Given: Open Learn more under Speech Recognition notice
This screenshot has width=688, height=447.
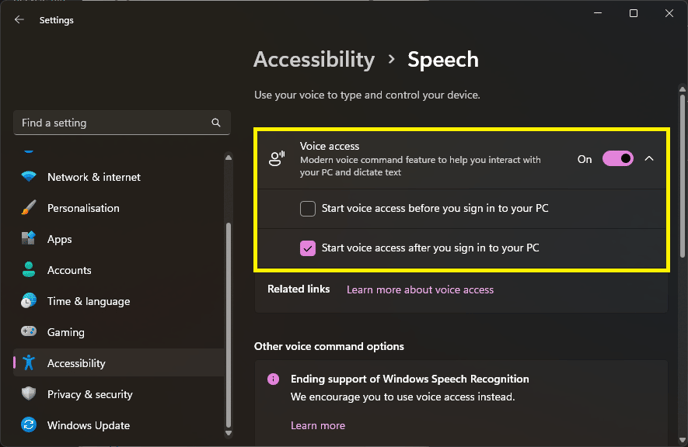Looking at the screenshot, I should coord(318,426).
